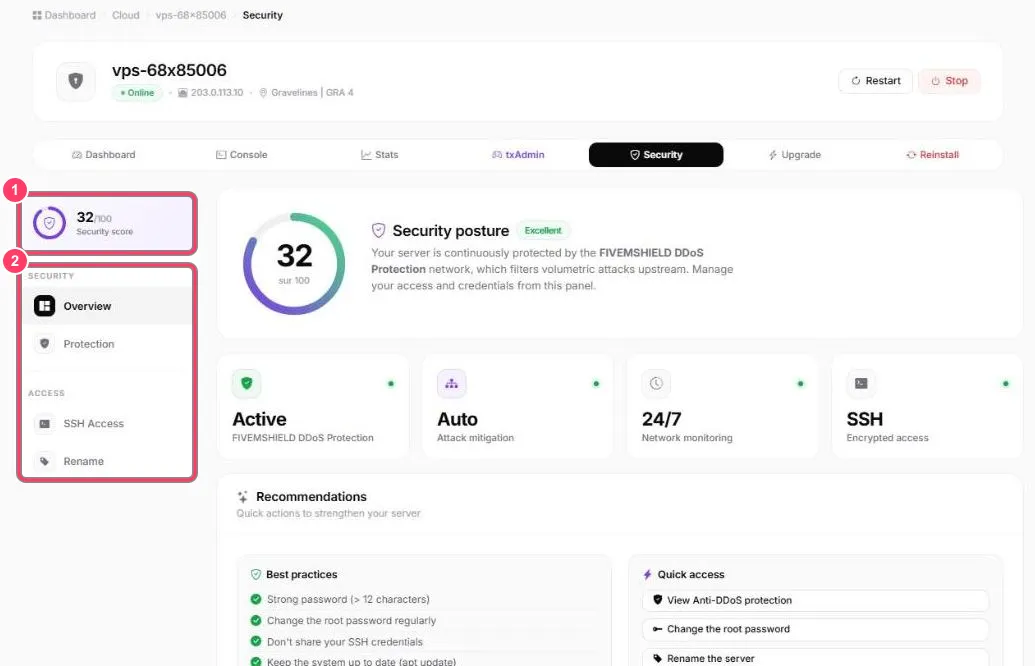Click the IP address 203.0.113.10
Image resolution: width=1035 pixels, height=666 pixels.
[x=217, y=93]
